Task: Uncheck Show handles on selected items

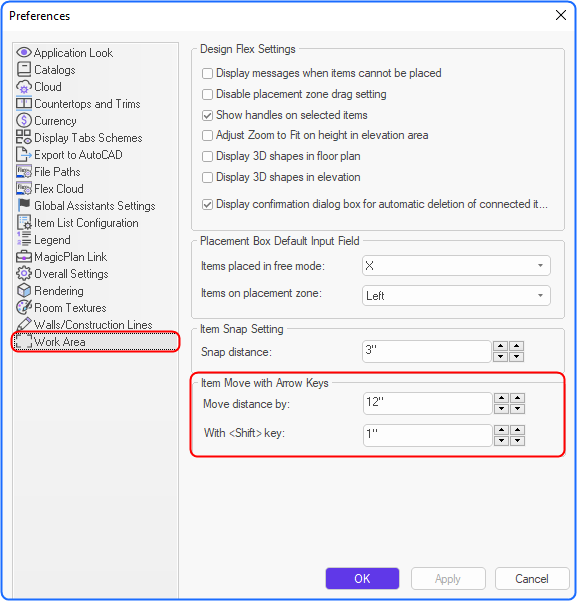Action: pos(207,115)
